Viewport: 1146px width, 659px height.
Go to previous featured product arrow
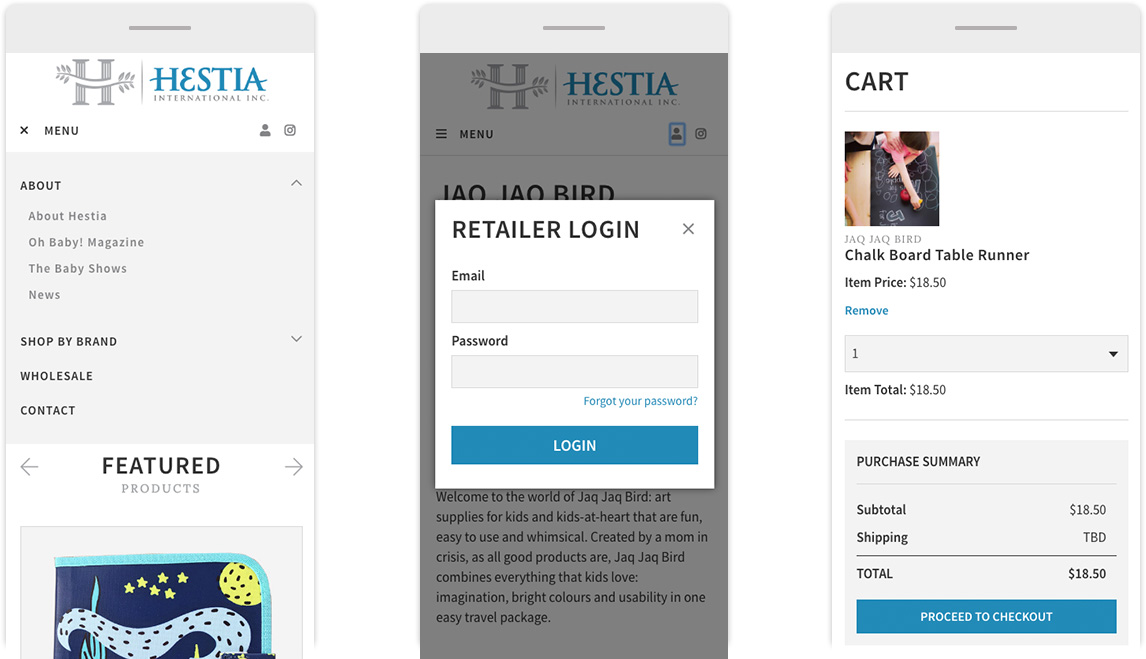[x=29, y=467]
